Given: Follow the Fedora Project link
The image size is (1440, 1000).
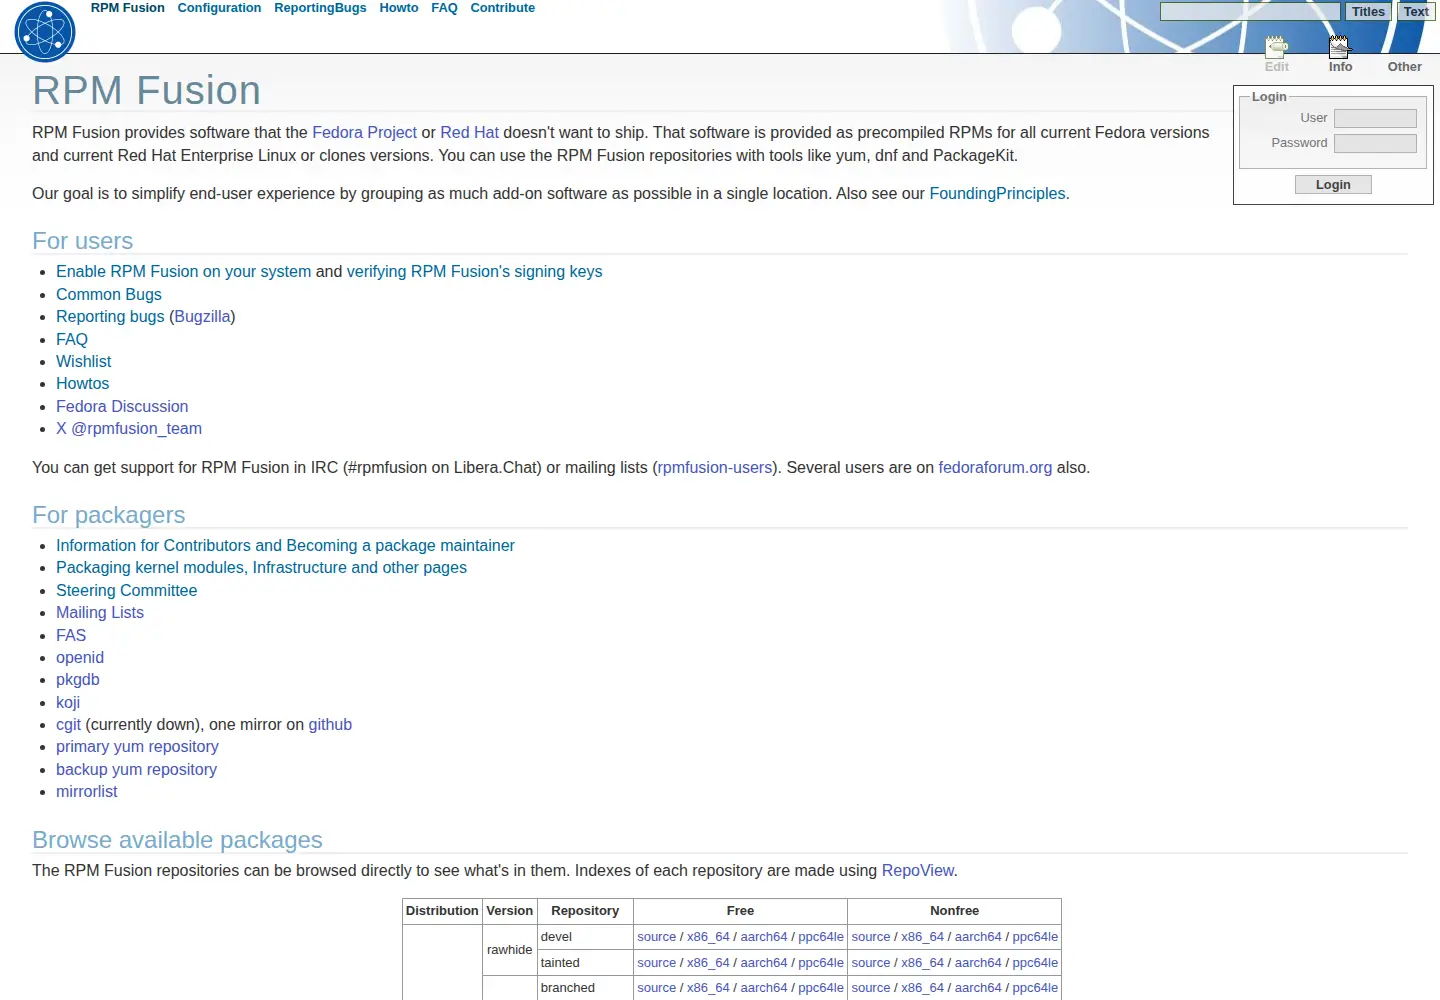Looking at the screenshot, I should (x=364, y=132).
